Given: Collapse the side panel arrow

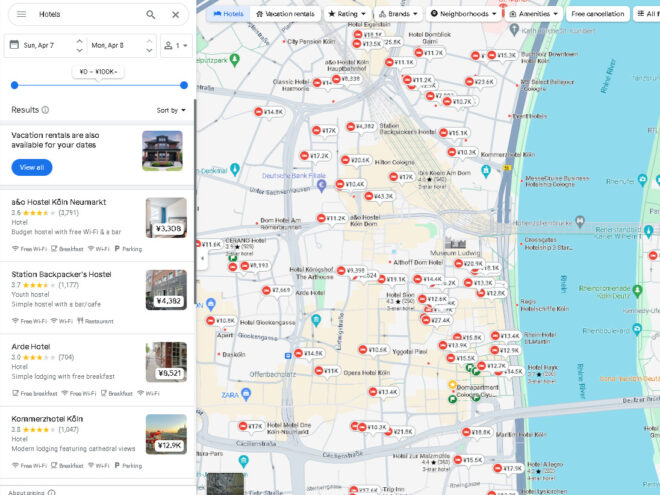Looking at the screenshot, I should [x=202, y=258].
